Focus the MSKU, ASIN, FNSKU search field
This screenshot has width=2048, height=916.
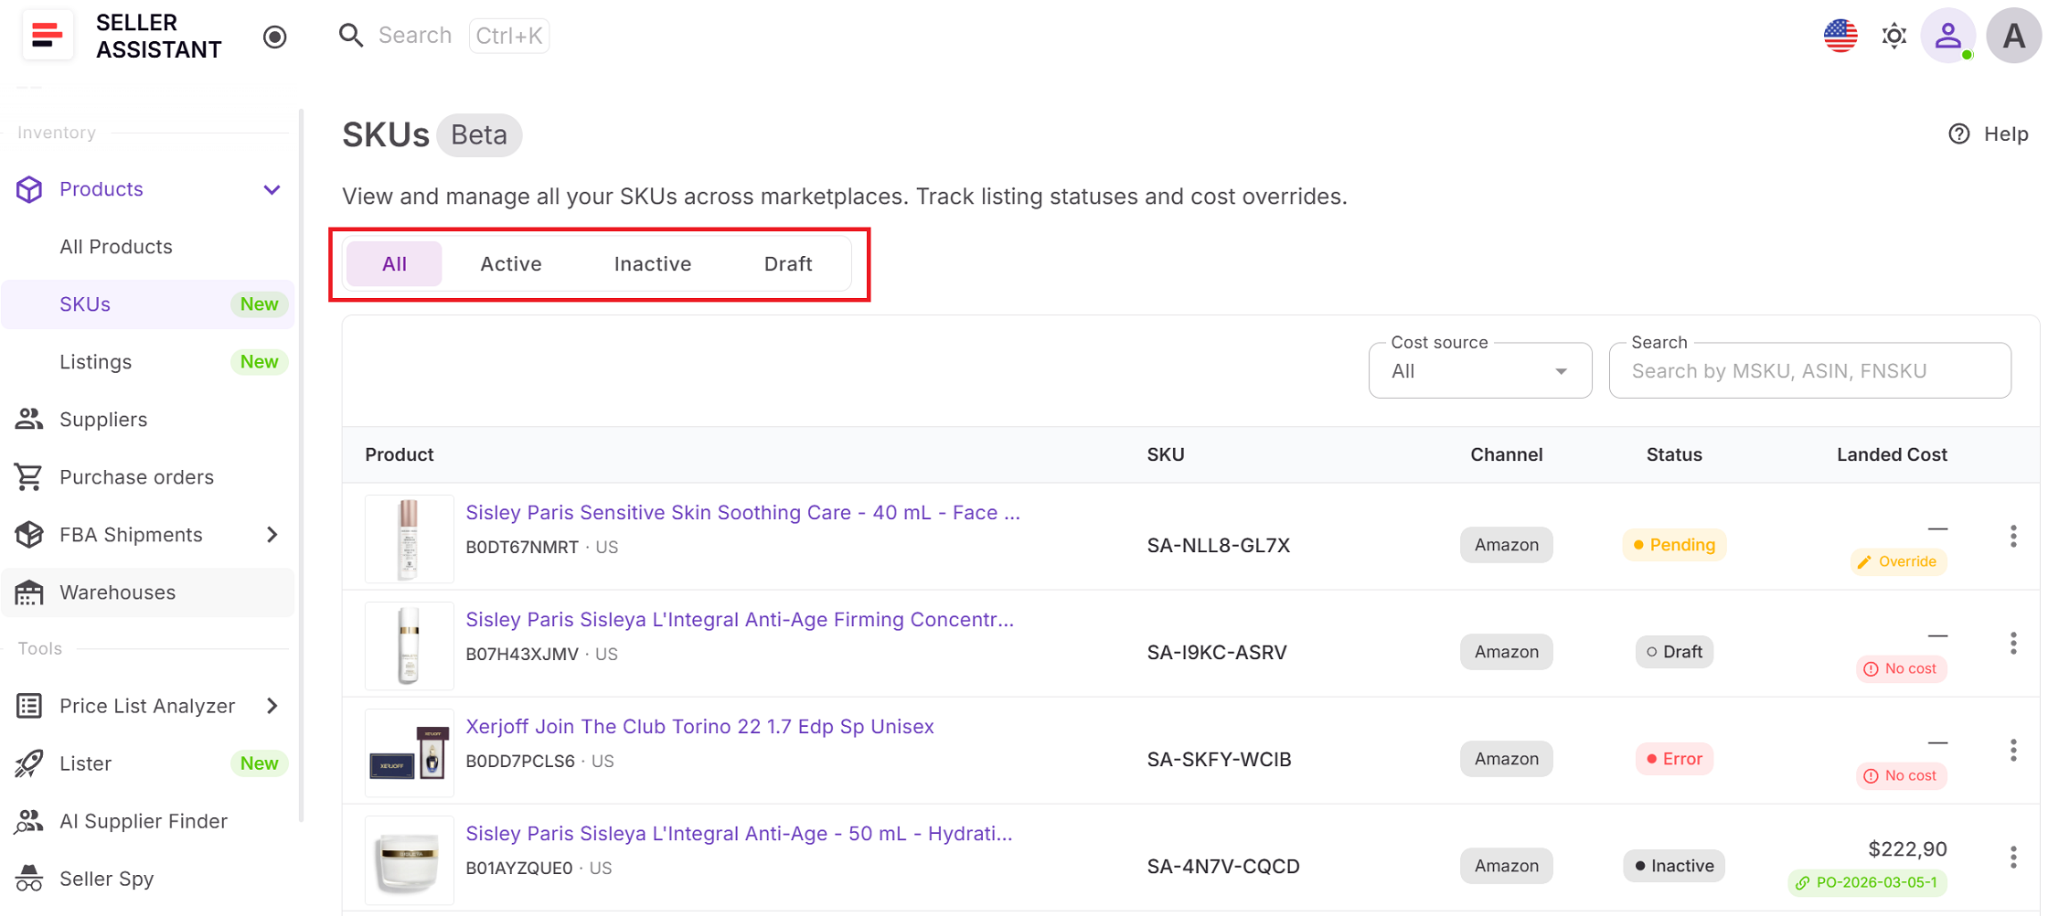point(1810,371)
